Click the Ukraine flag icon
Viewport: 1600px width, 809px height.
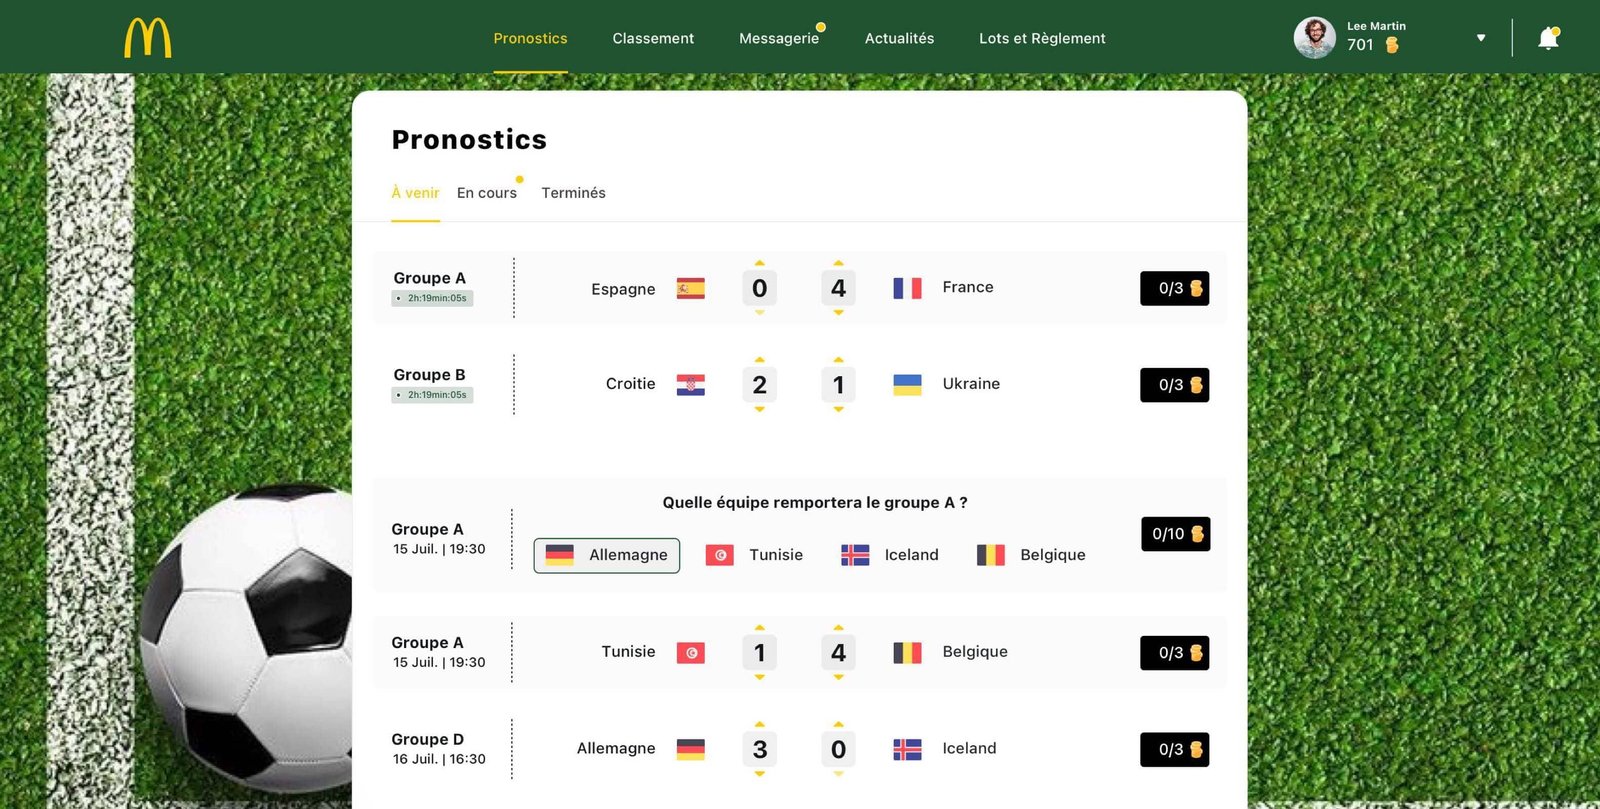(908, 383)
